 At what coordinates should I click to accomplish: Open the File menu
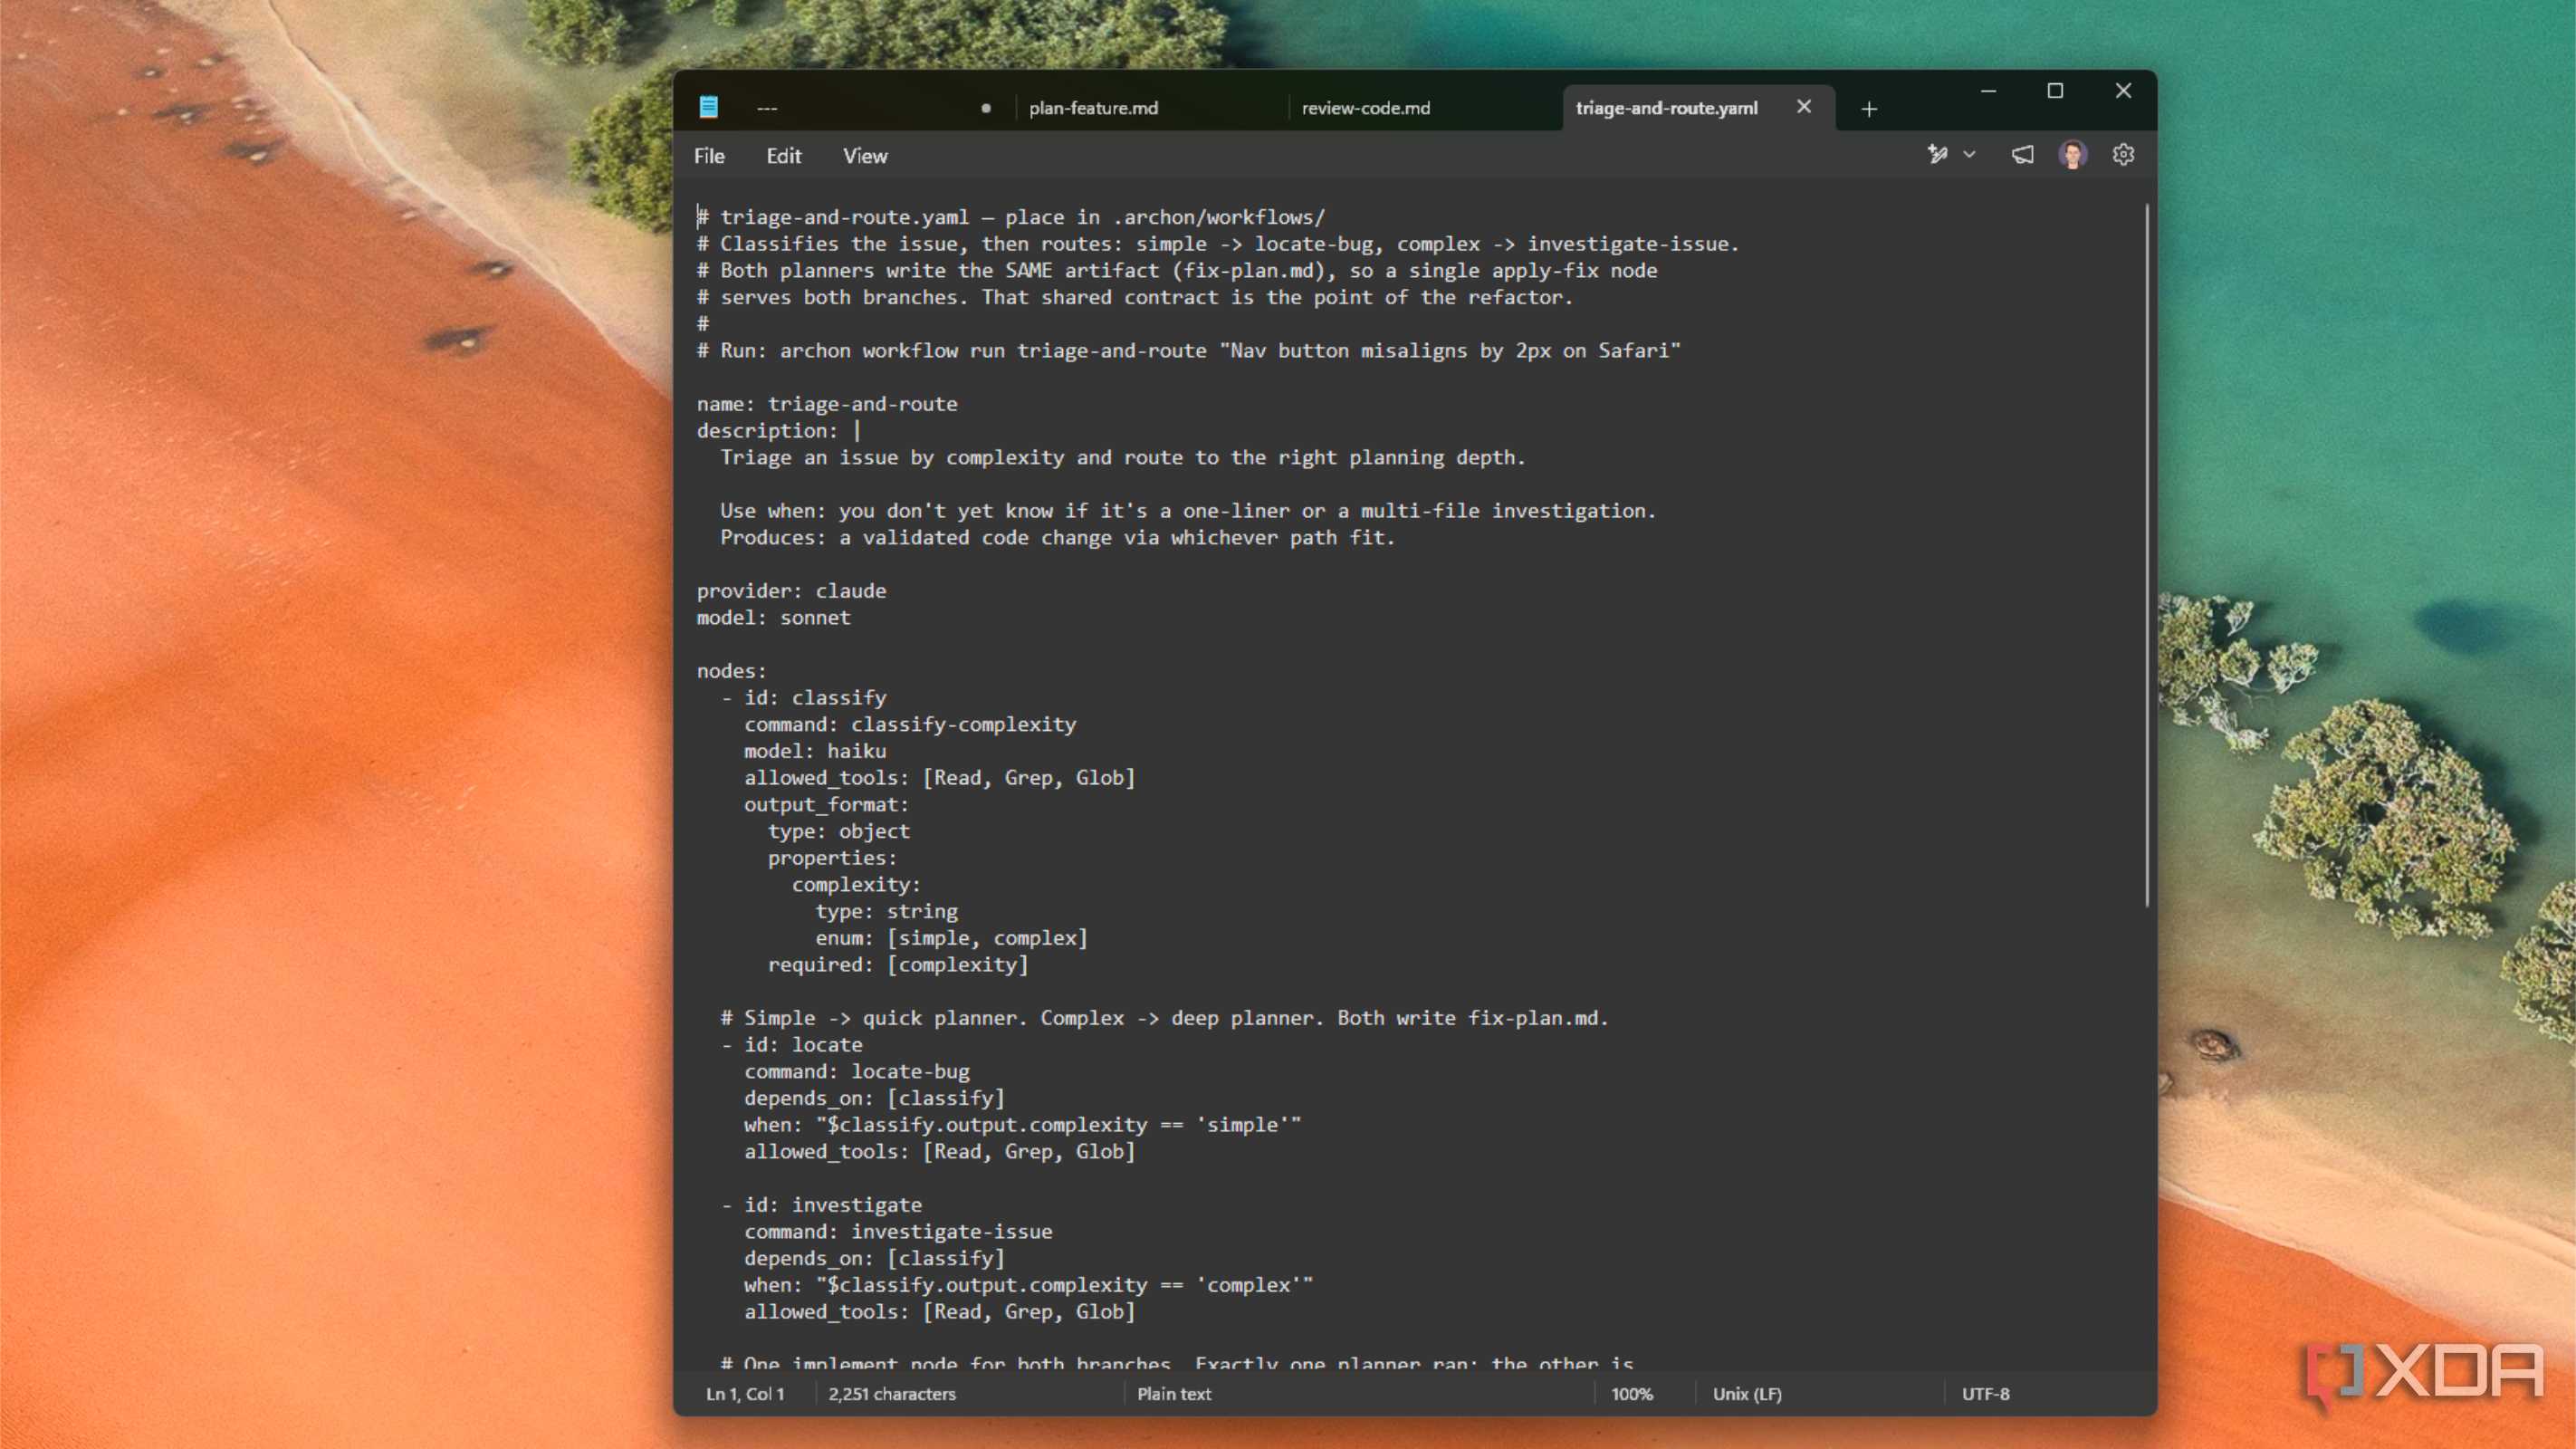tap(709, 156)
